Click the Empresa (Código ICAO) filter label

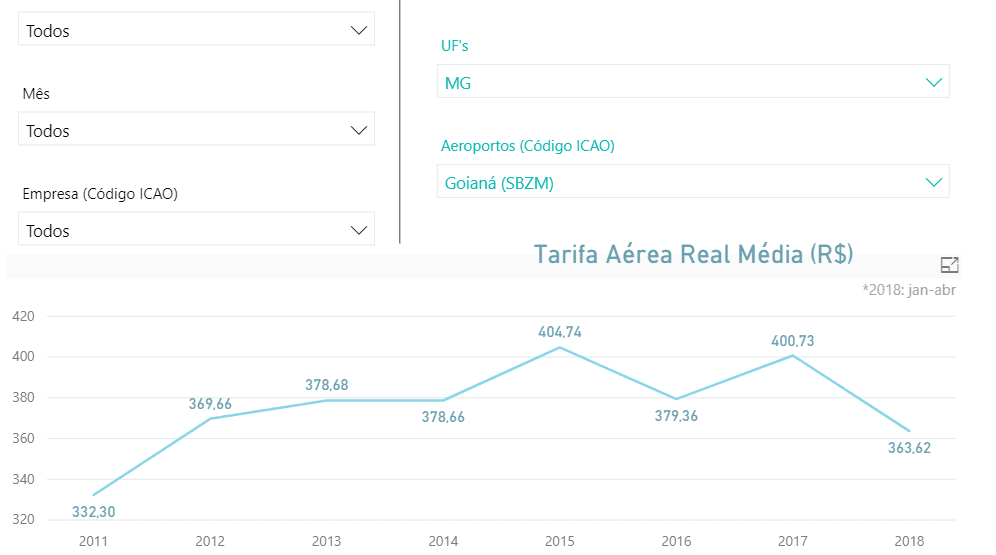[x=100, y=194]
